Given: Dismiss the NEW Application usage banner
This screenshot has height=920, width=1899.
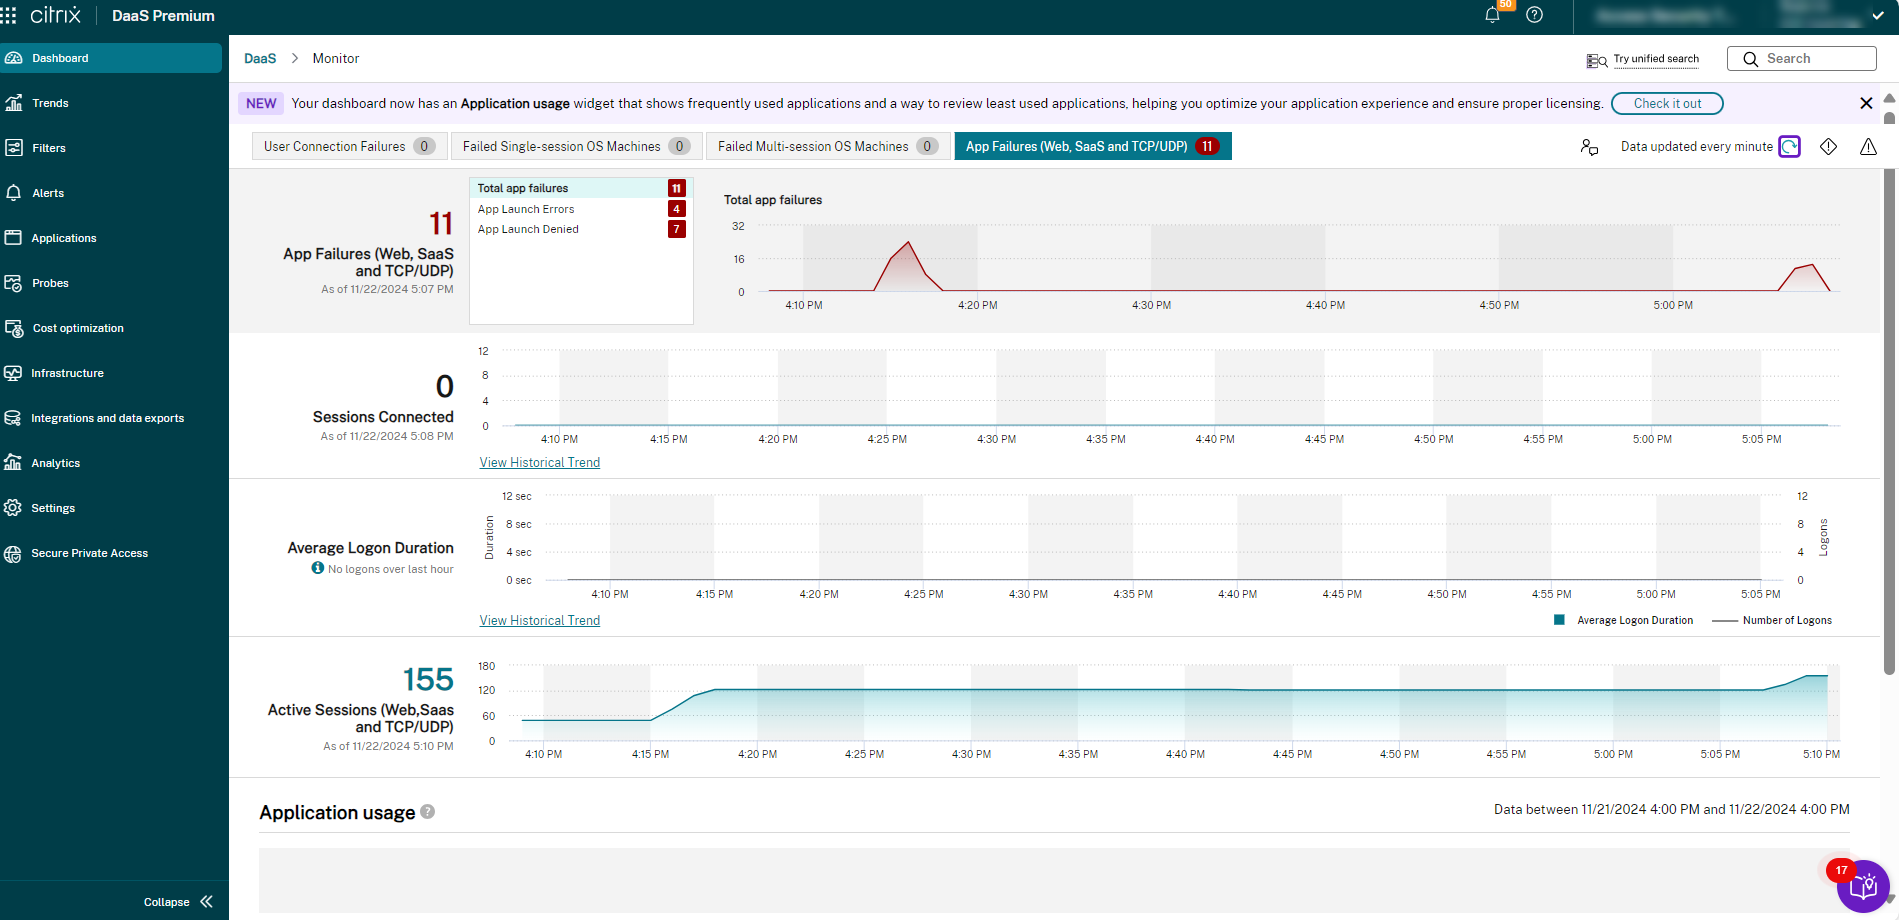Looking at the screenshot, I should pos(1865,103).
